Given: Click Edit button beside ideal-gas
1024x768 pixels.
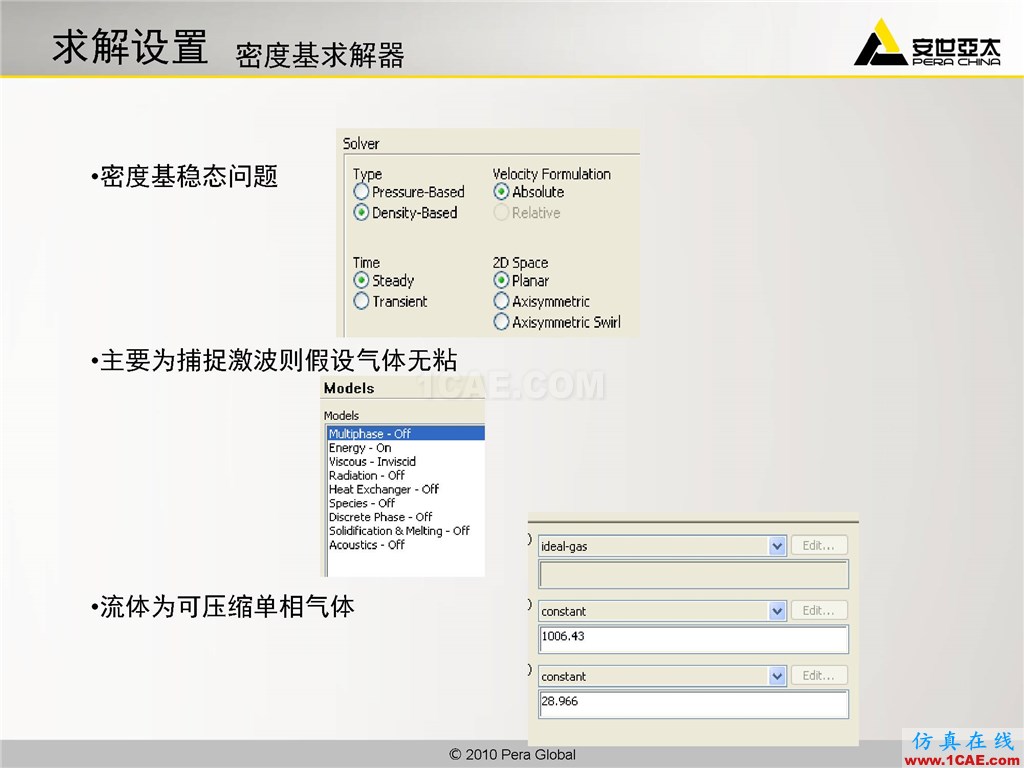Looking at the screenshot, I should (x=819, y=545).
